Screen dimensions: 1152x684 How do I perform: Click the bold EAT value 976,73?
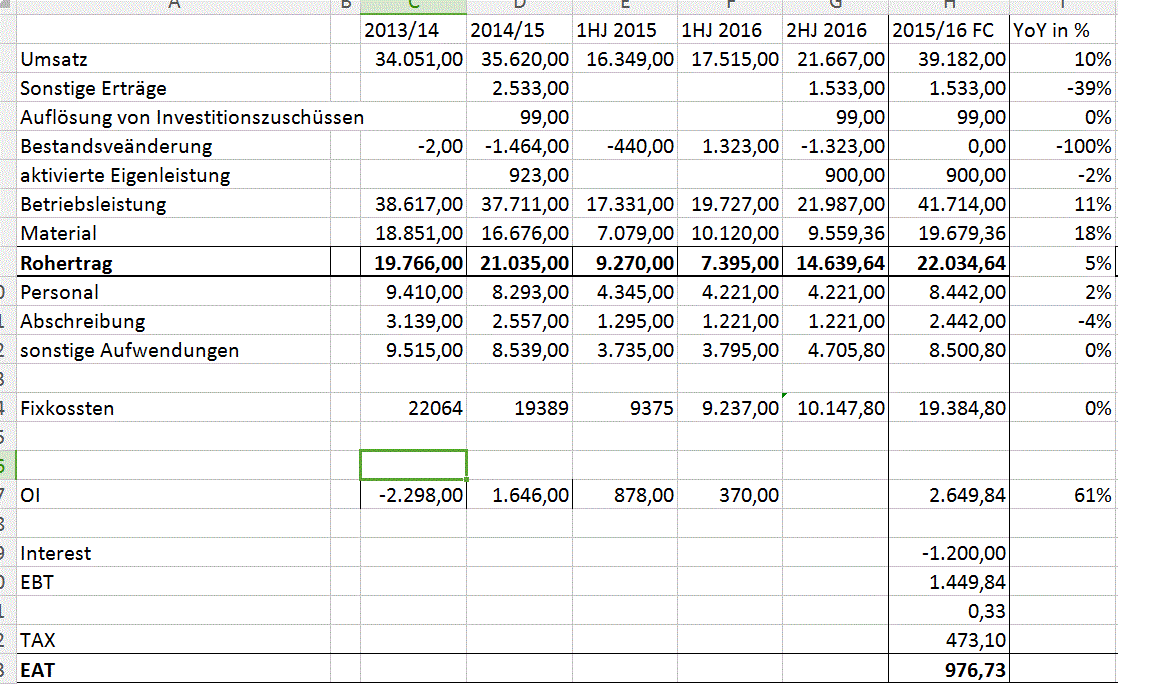948,669
